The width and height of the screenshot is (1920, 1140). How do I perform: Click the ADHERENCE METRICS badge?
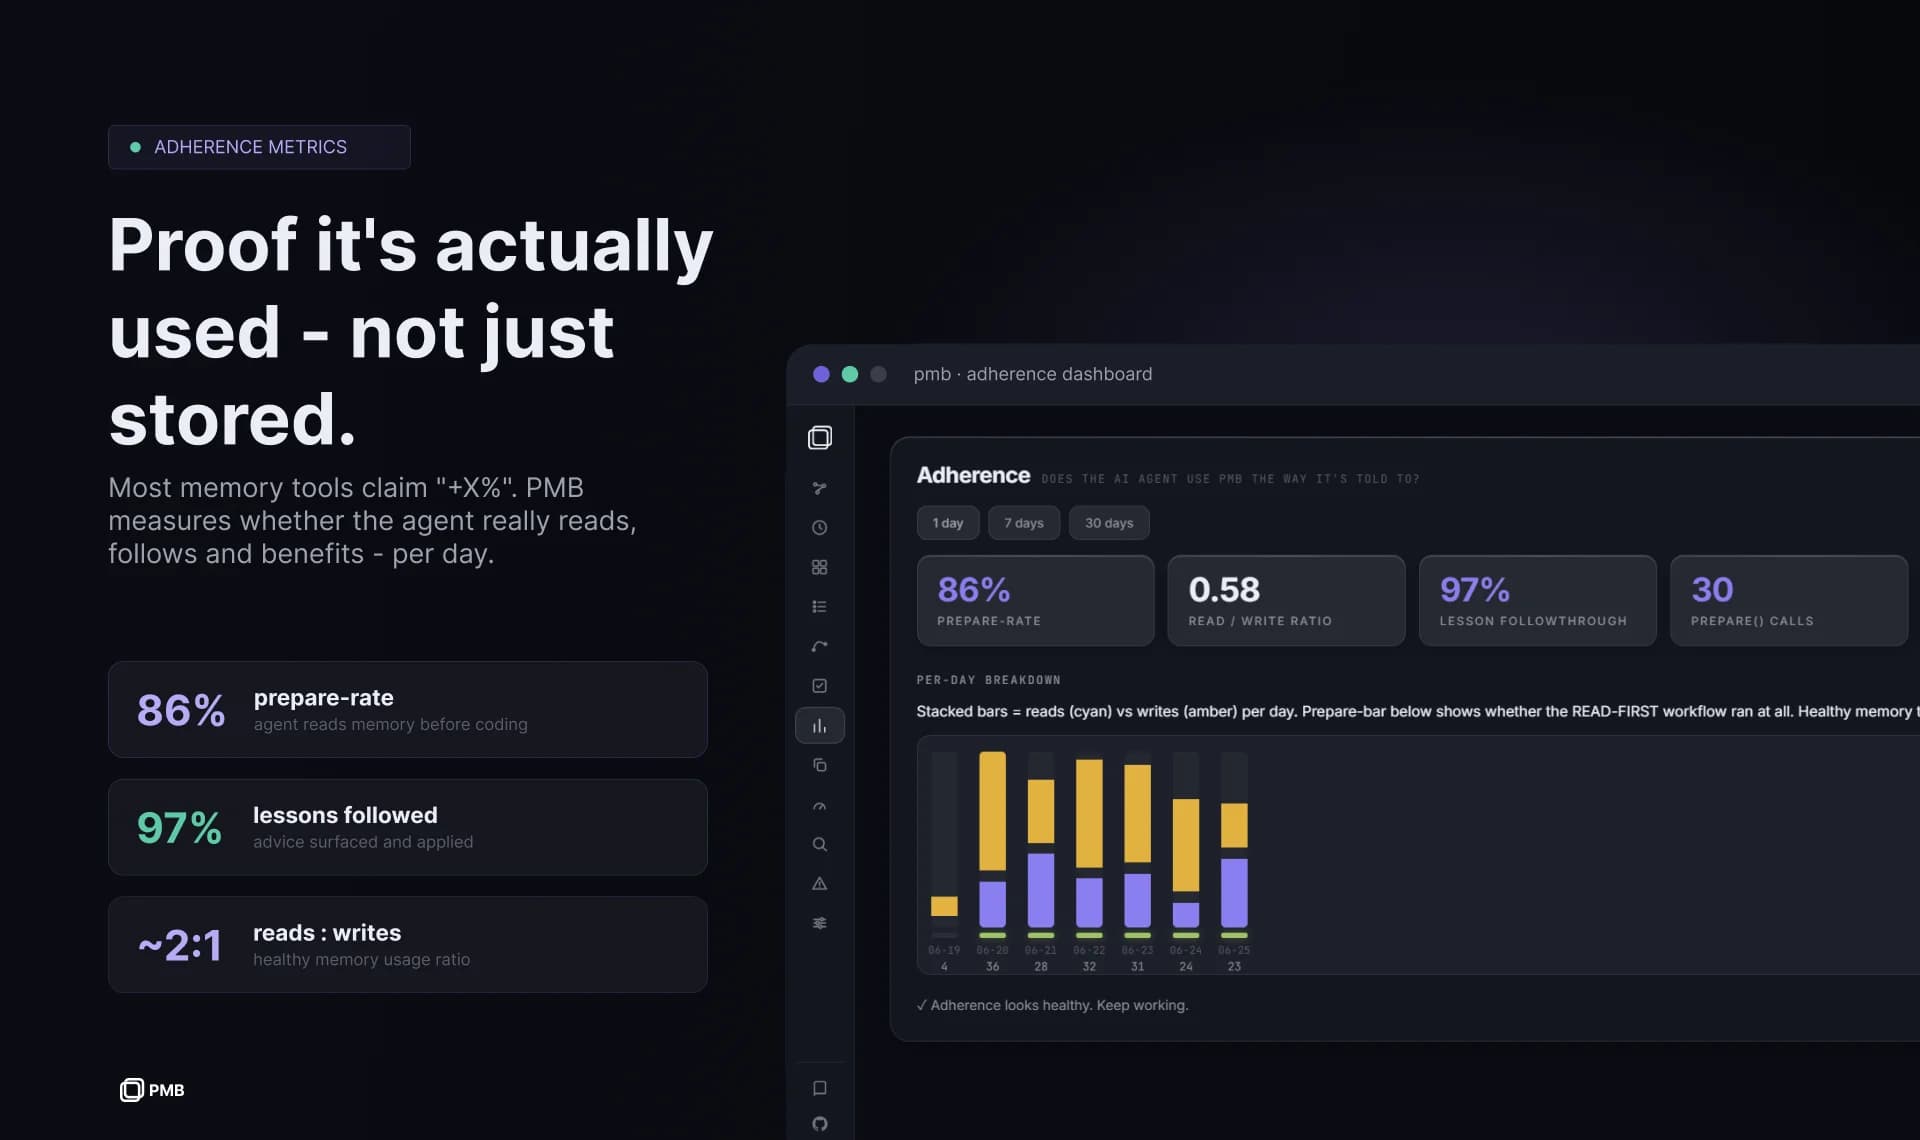click(259, 147)
